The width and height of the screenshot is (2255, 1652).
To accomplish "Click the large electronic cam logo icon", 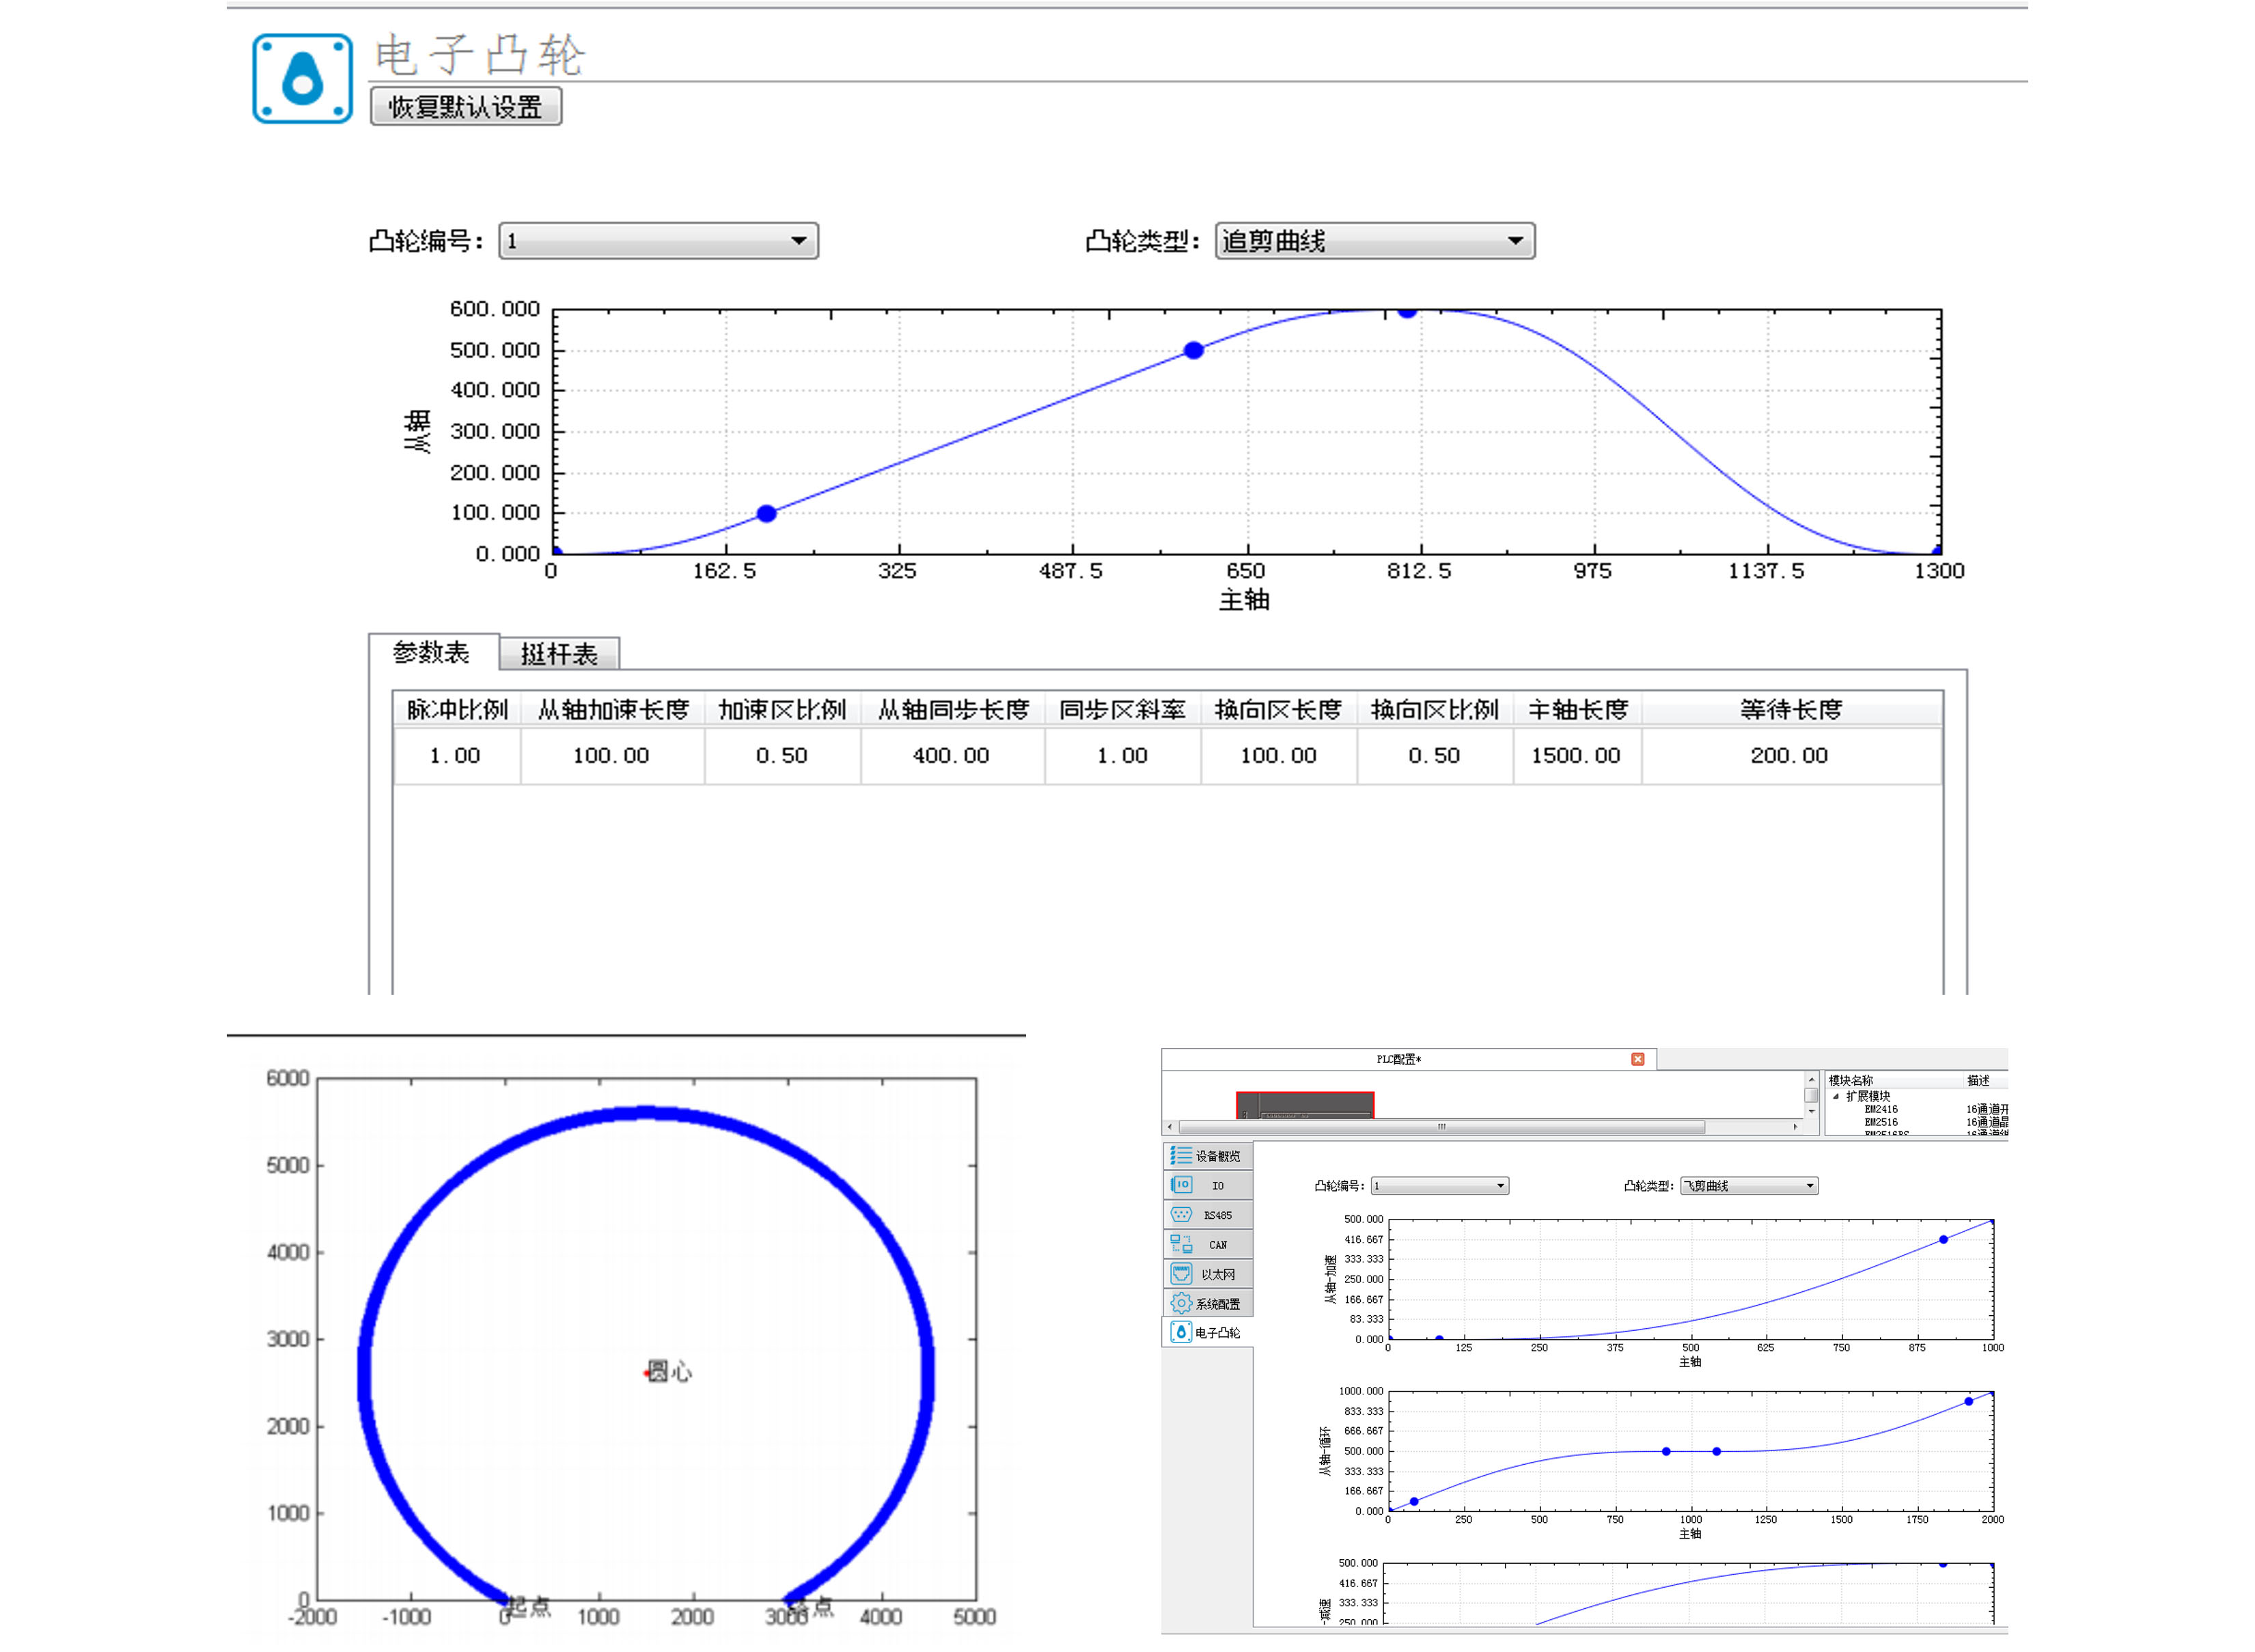I will [x=302, y=78].
